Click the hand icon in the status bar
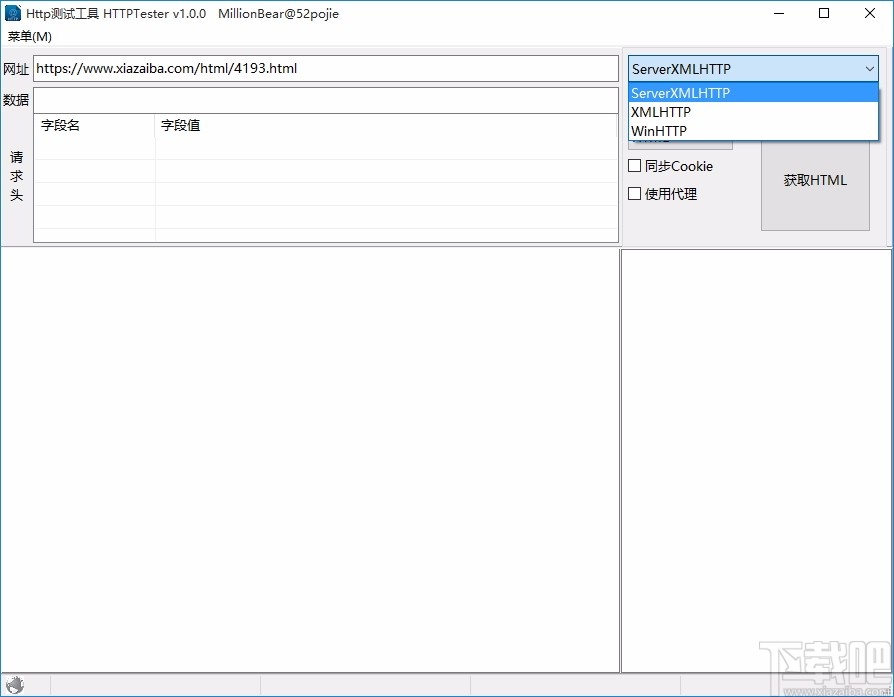 [16, 684]
